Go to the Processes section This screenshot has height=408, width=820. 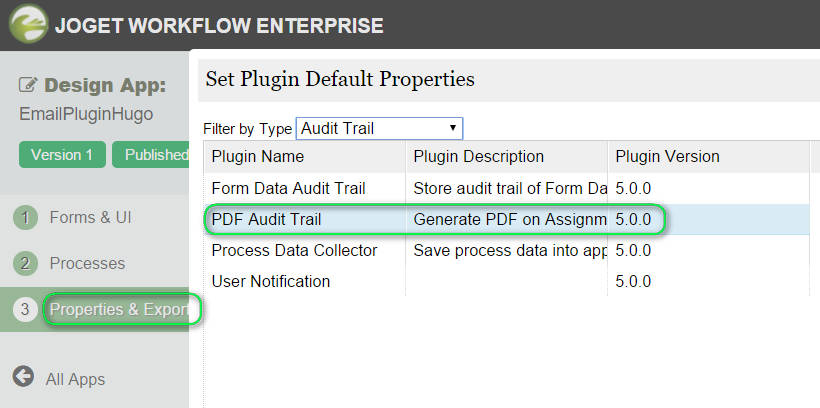point(87,264)
